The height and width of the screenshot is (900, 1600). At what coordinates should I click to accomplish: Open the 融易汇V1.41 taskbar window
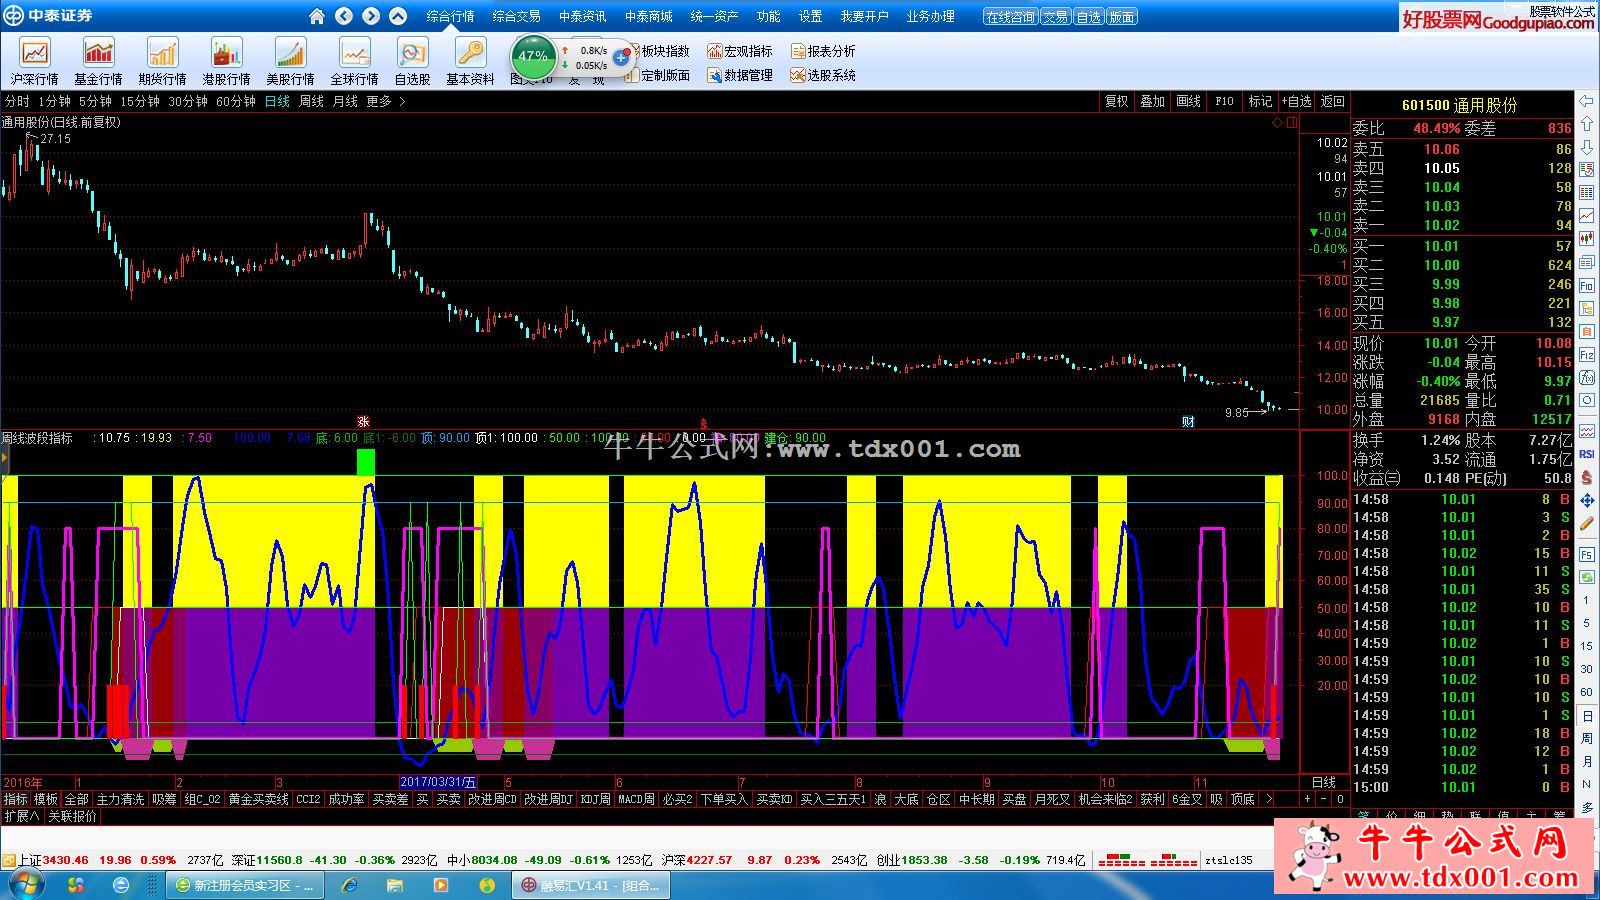click(x=591, y=885)
